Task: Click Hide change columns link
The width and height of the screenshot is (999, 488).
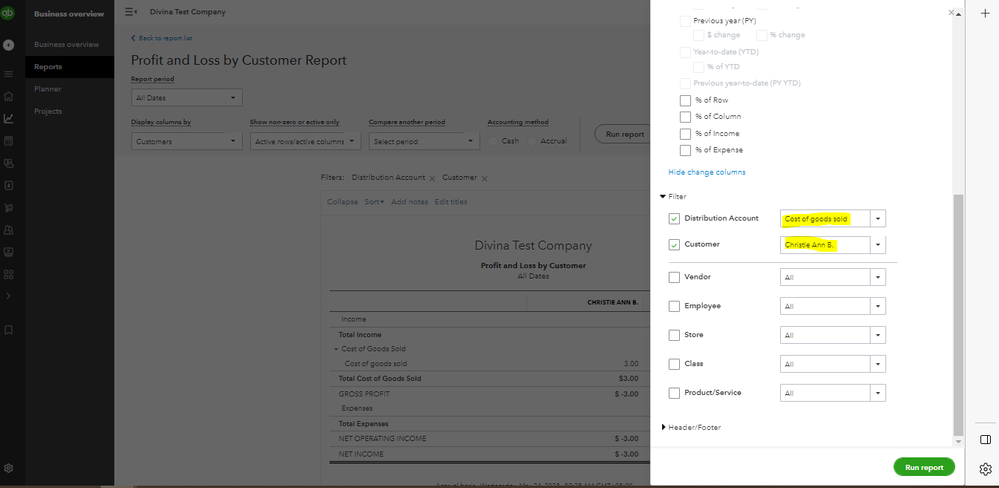Action: [x=706, y=172]
